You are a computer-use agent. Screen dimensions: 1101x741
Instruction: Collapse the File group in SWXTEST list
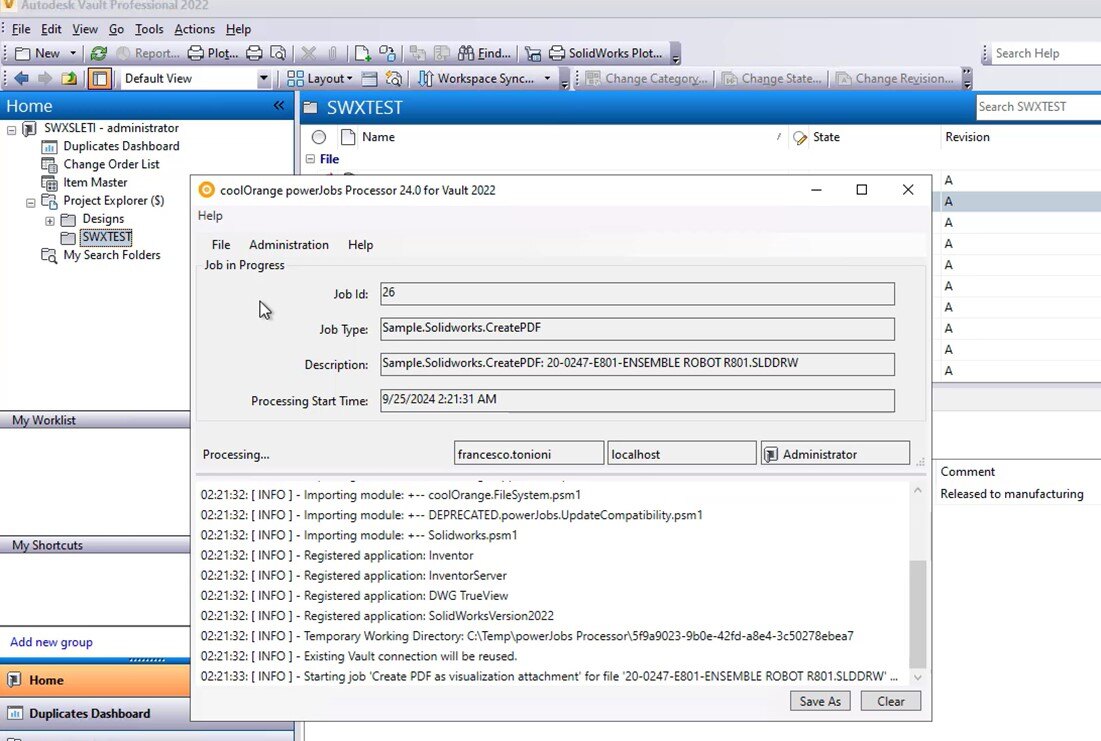click(310, 159)
